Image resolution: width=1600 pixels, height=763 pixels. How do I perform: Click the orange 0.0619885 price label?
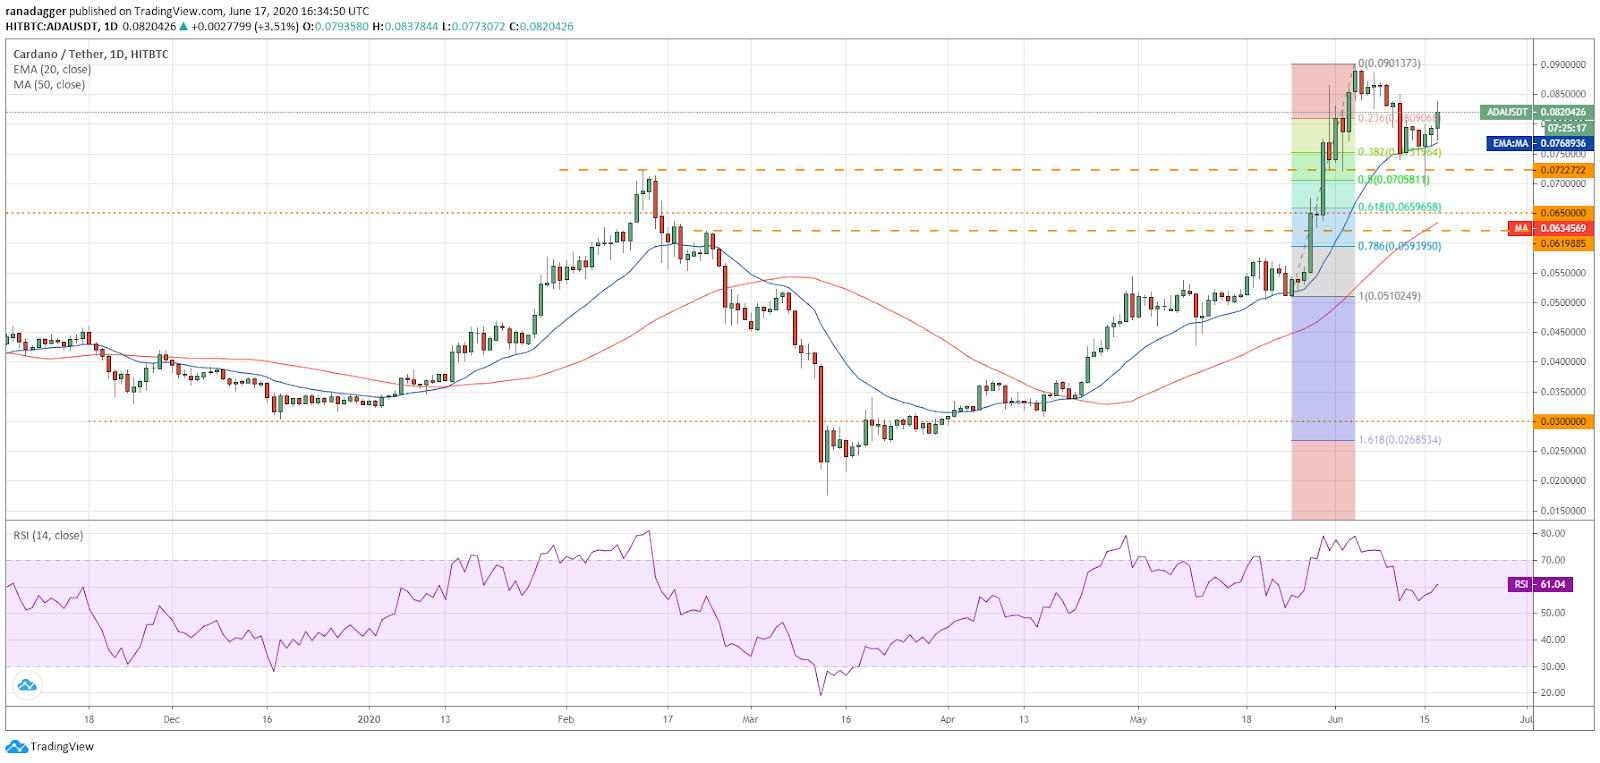point(1563,243)
